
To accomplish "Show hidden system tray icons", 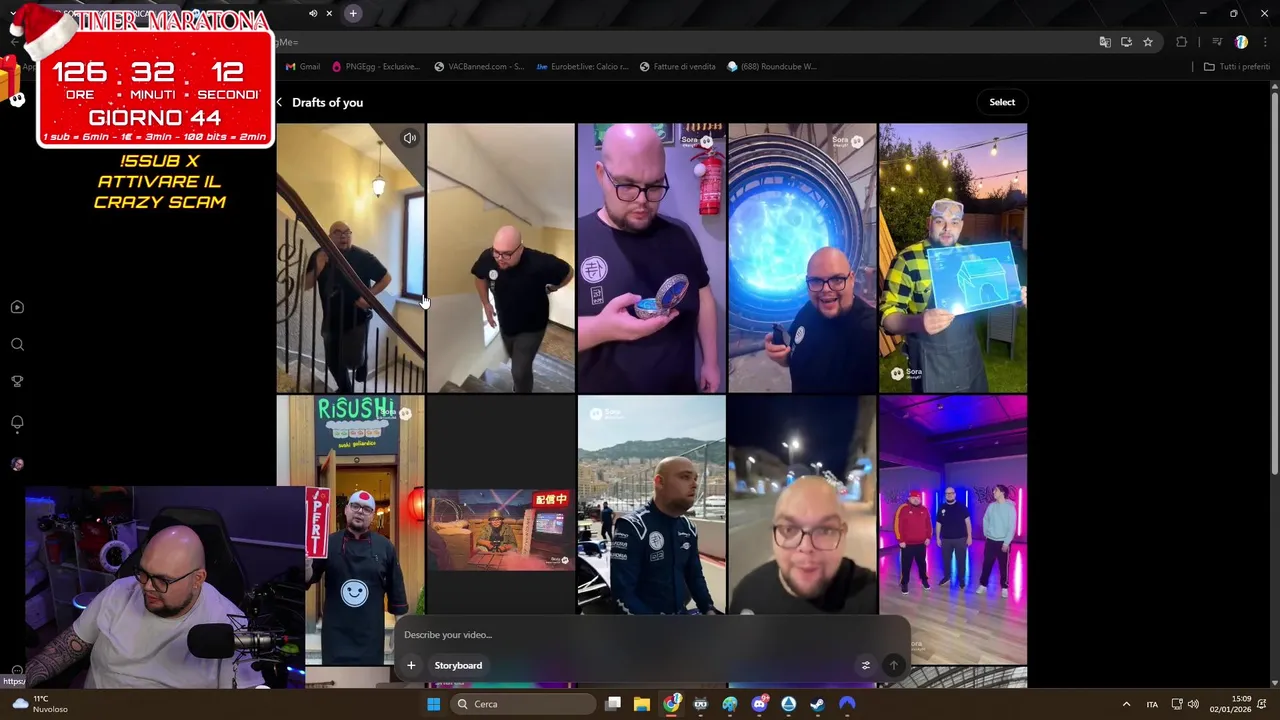I will [x=1126, y=704].
